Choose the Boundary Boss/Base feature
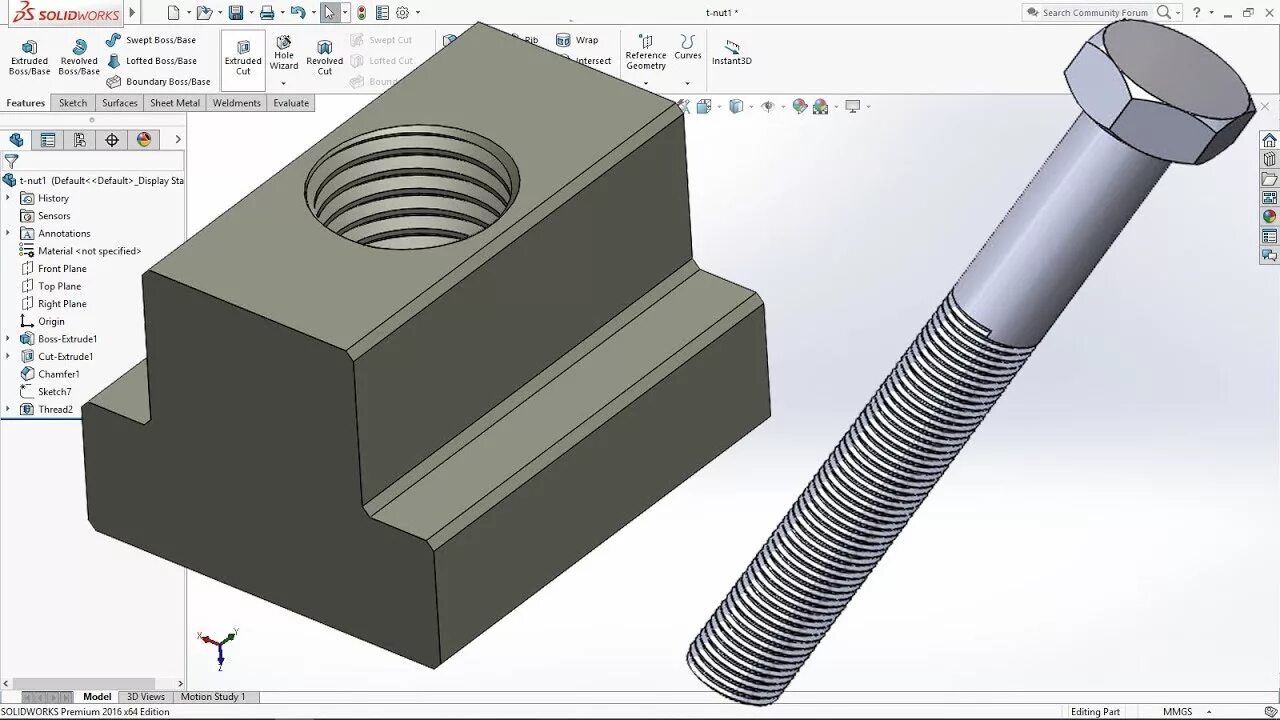The height and width of the screenshot is (720, 1280). 158,82
